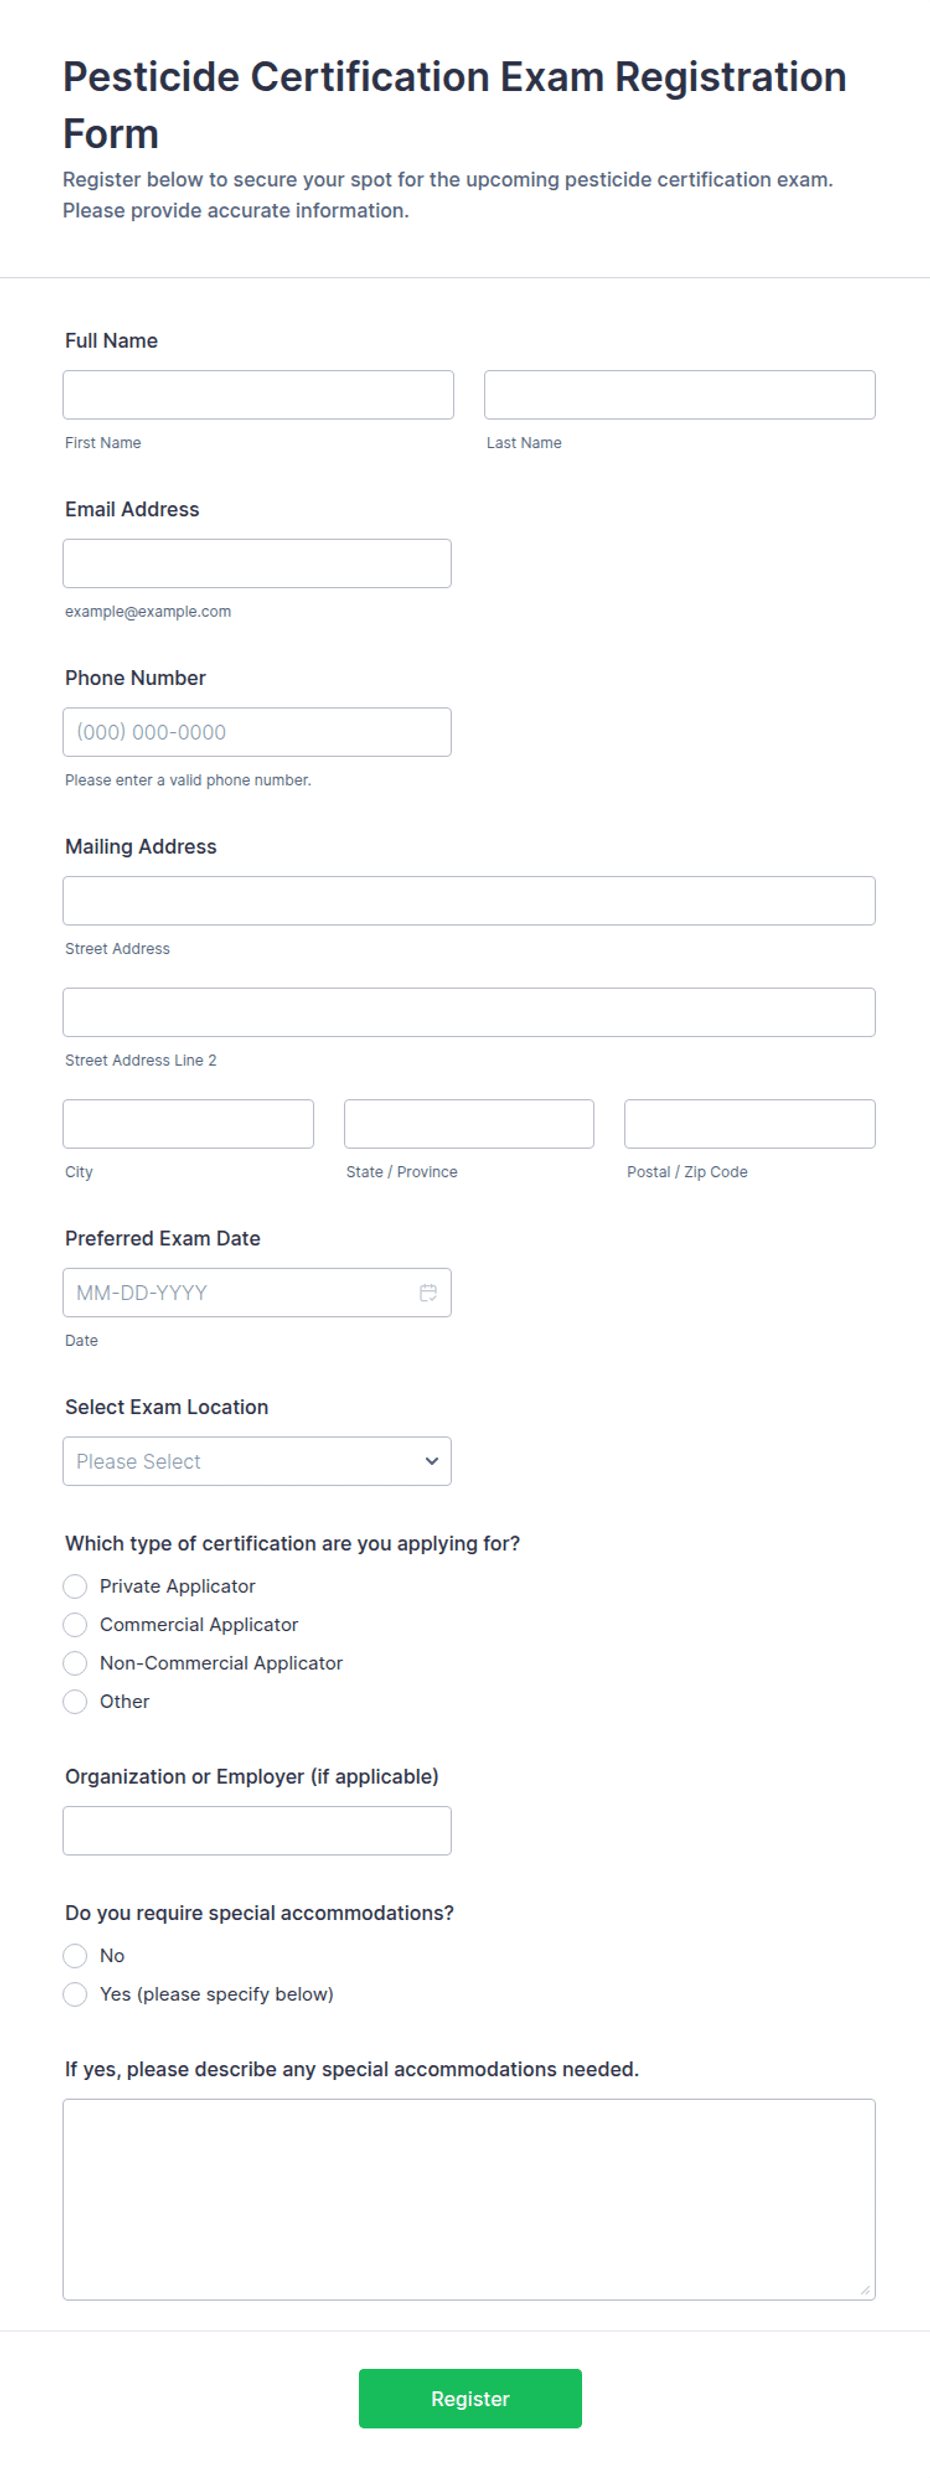The image size is (930, 2478).
Task: Focus the First Name input field
Action: [x=258, y=395]
